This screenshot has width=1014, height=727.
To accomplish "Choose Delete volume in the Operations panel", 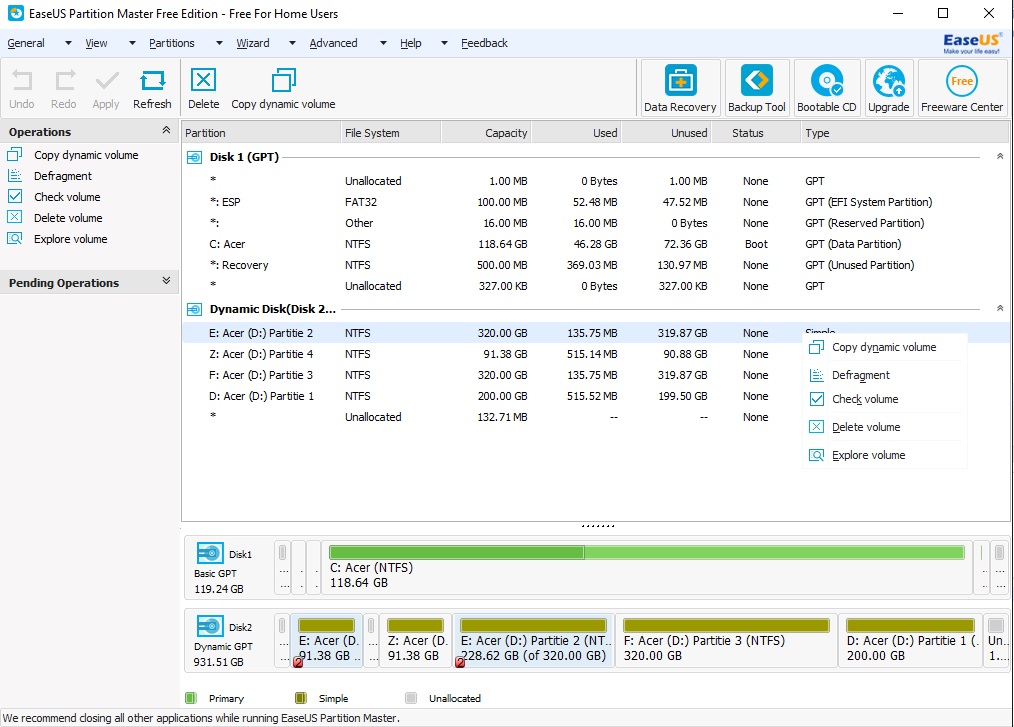I will (x=68, y=218).
